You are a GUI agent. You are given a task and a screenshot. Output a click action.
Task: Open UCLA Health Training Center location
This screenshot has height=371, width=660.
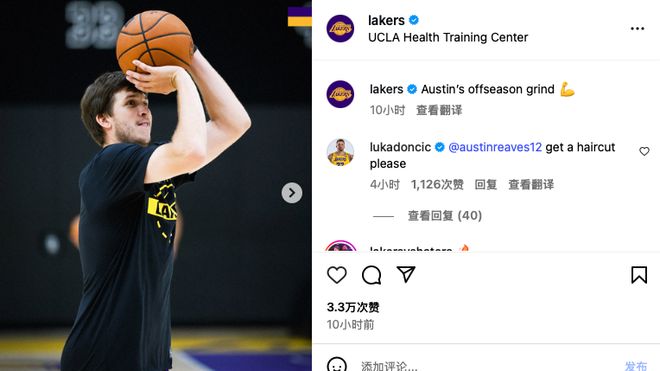tap(448, 37)
